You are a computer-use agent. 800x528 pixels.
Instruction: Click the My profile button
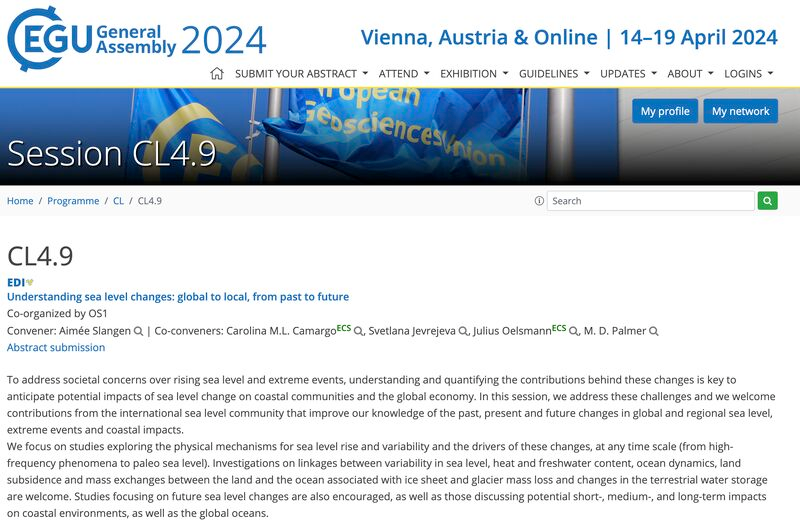tap(665, 111)
